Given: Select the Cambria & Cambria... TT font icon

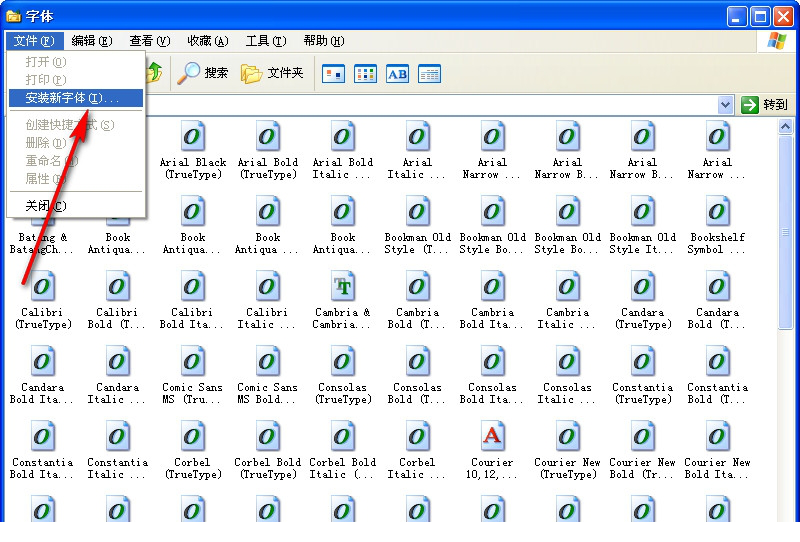Looking at the screenshot, I should [343, 287].
